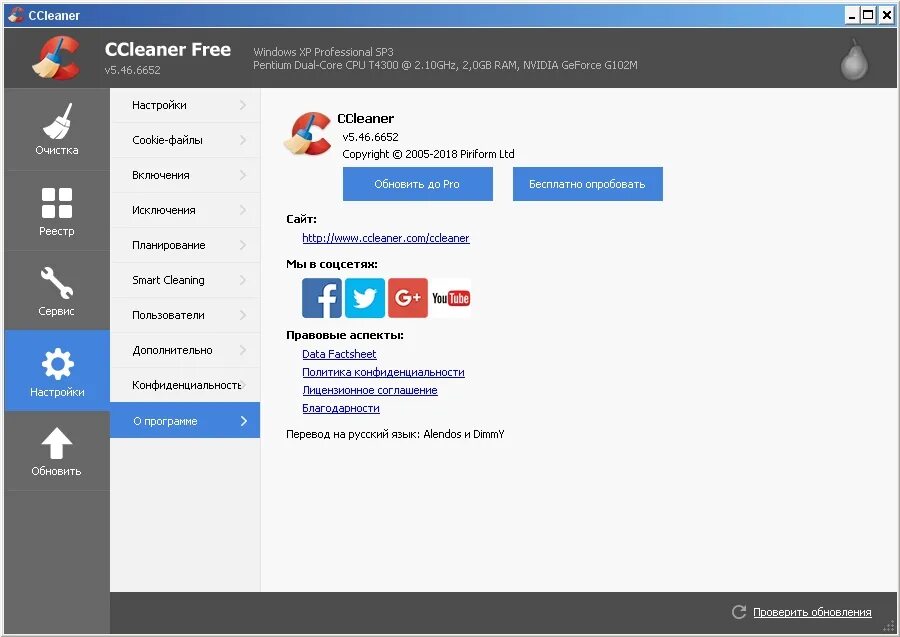Viewport: 900px width, 637px height.
Task: Click the chevron next to Планирование
Action: (x=243, y=245)
